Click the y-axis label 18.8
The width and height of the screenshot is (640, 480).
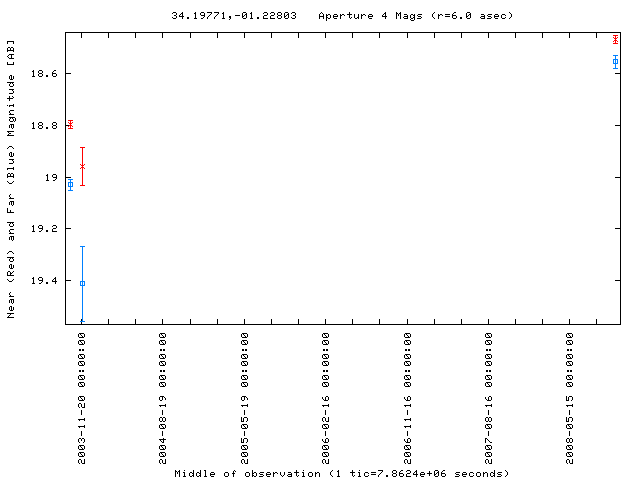click(x=44, y=125)
